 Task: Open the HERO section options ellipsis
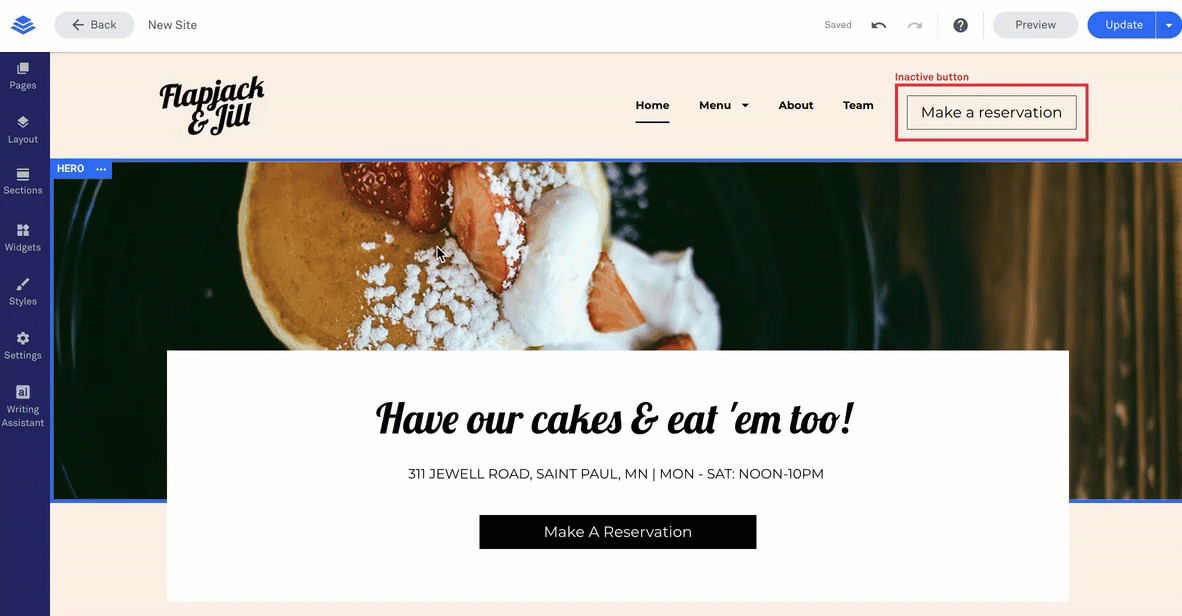(101, 169)
